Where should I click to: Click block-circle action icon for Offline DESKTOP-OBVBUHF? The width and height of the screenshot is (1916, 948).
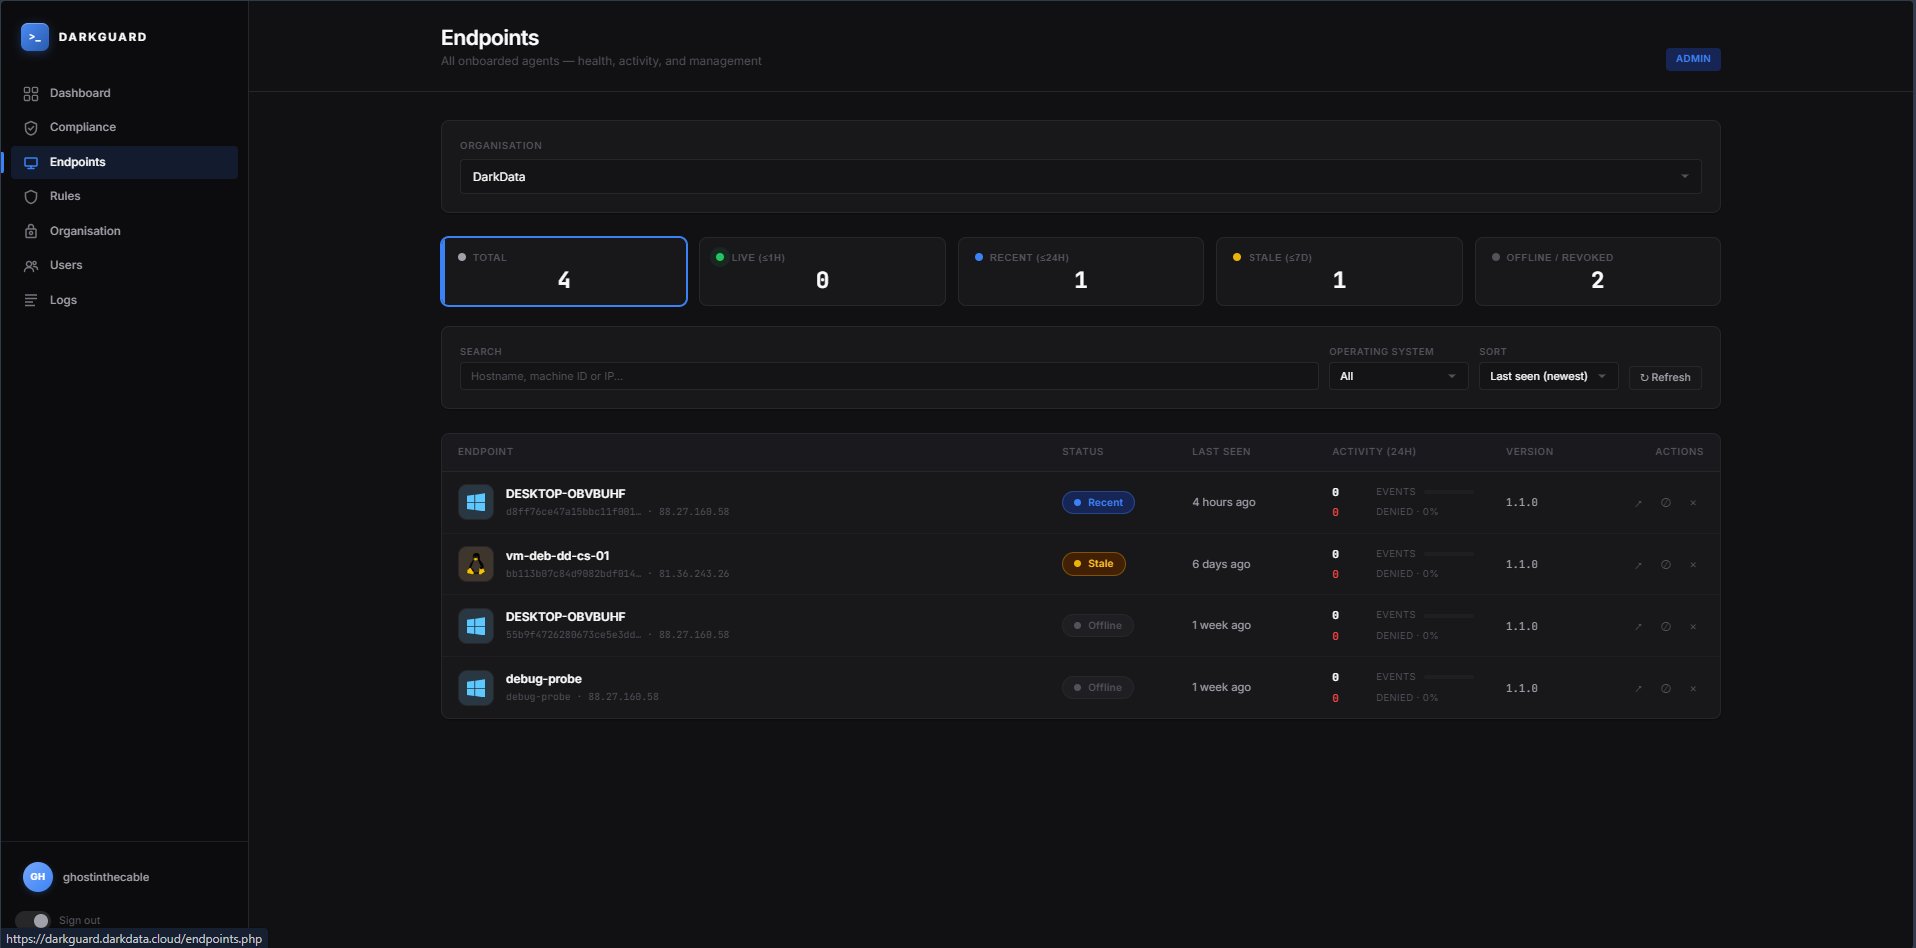coord(1666,627)
